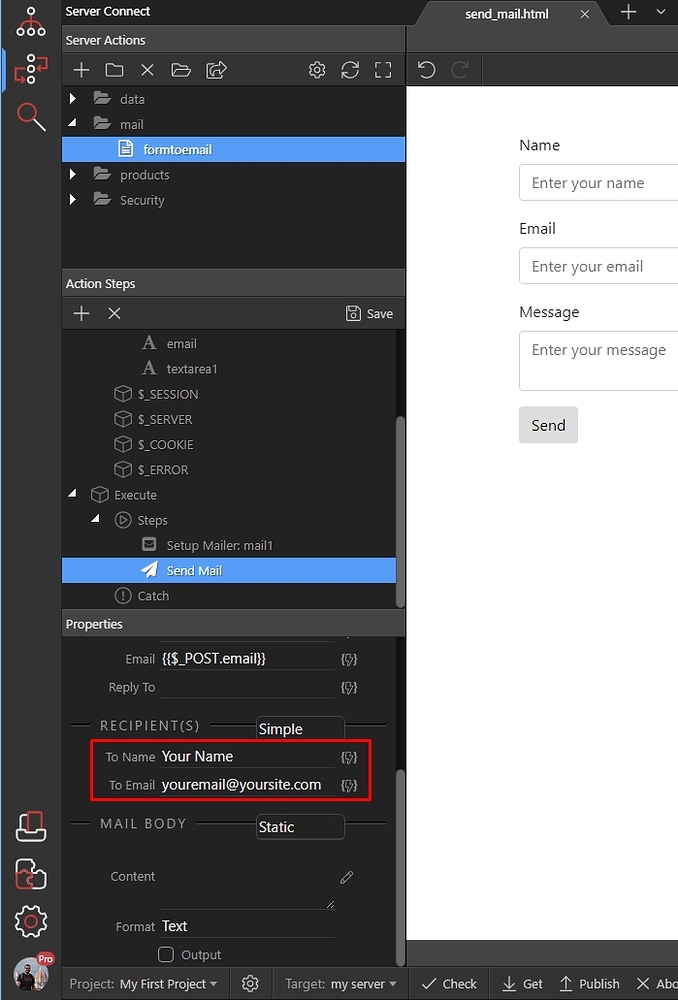Expand the data folder

pos(73,99)
